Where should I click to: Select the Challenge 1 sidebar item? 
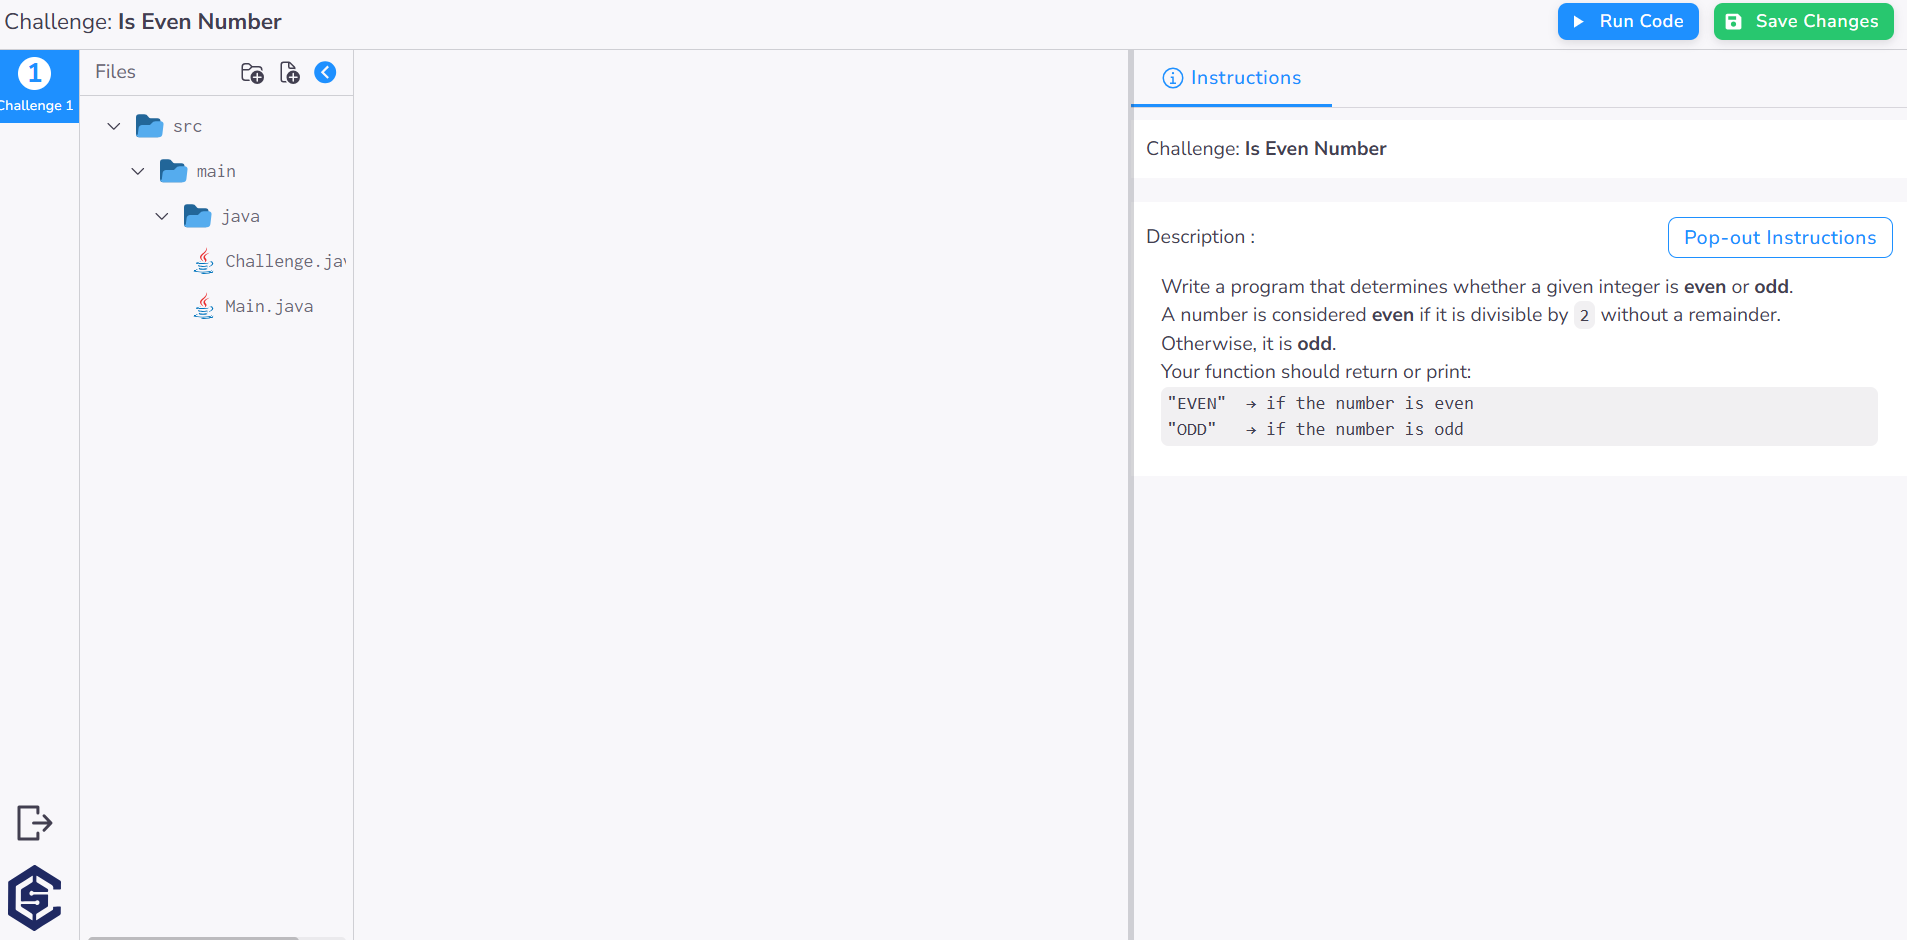(38, 86)
